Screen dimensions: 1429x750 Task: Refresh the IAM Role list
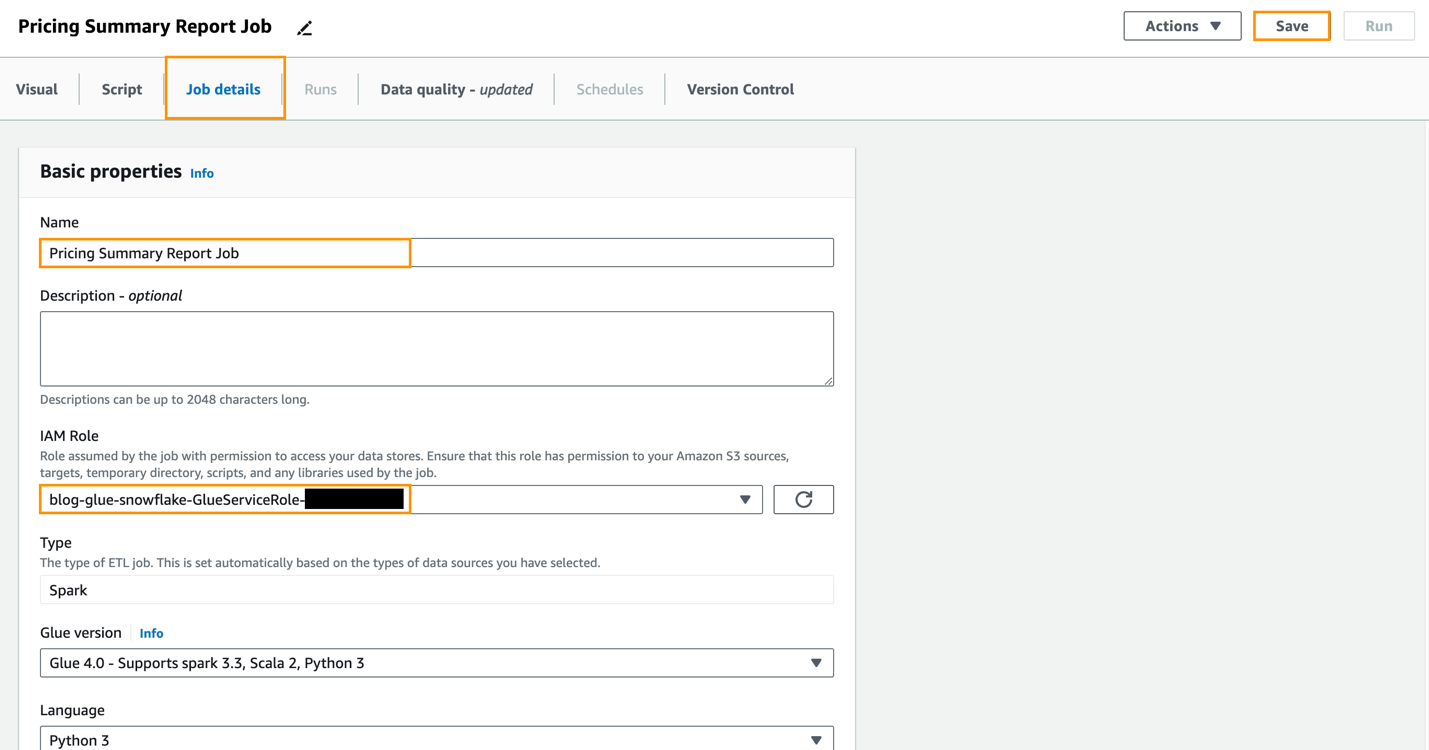[x=803, y=499]
